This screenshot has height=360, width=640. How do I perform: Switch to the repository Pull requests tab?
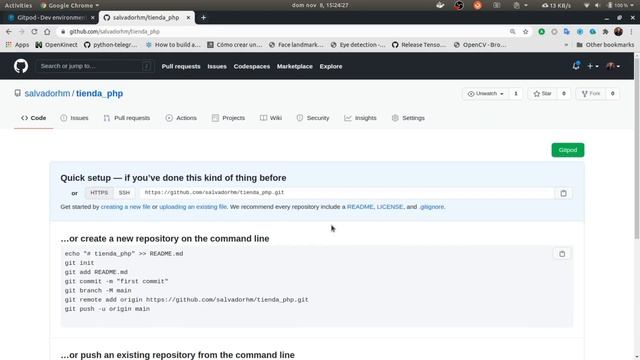pos(127,118)
